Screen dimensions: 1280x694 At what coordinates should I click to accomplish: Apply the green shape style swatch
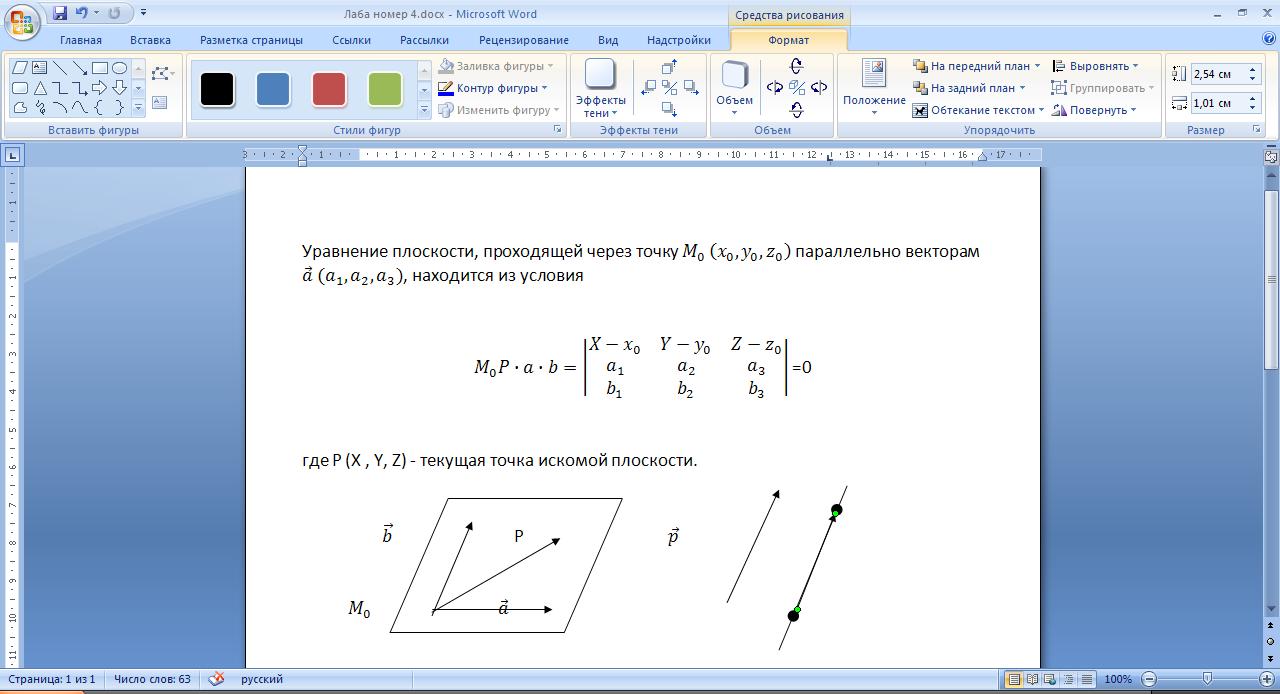385,89
